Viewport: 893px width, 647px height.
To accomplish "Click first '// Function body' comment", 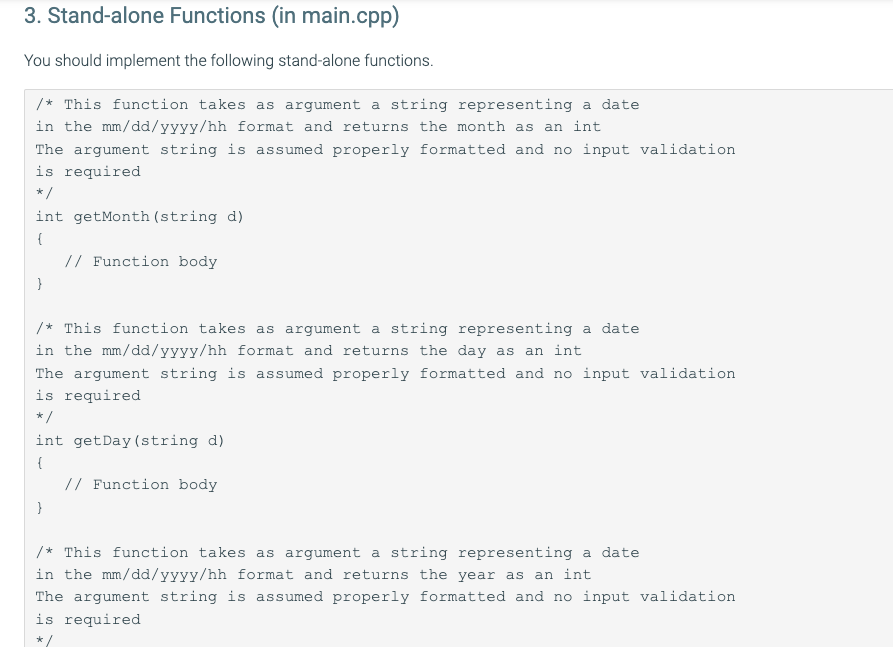I will click(x=141, y=261).
